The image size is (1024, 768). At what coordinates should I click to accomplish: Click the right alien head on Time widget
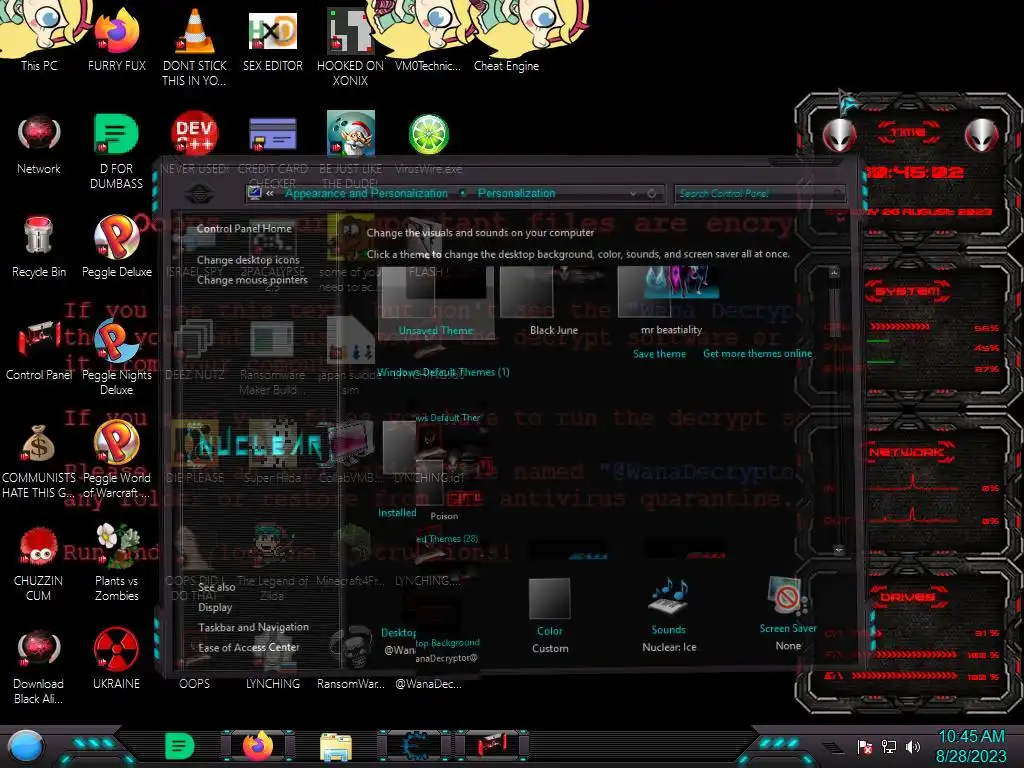tap(982, 135)
